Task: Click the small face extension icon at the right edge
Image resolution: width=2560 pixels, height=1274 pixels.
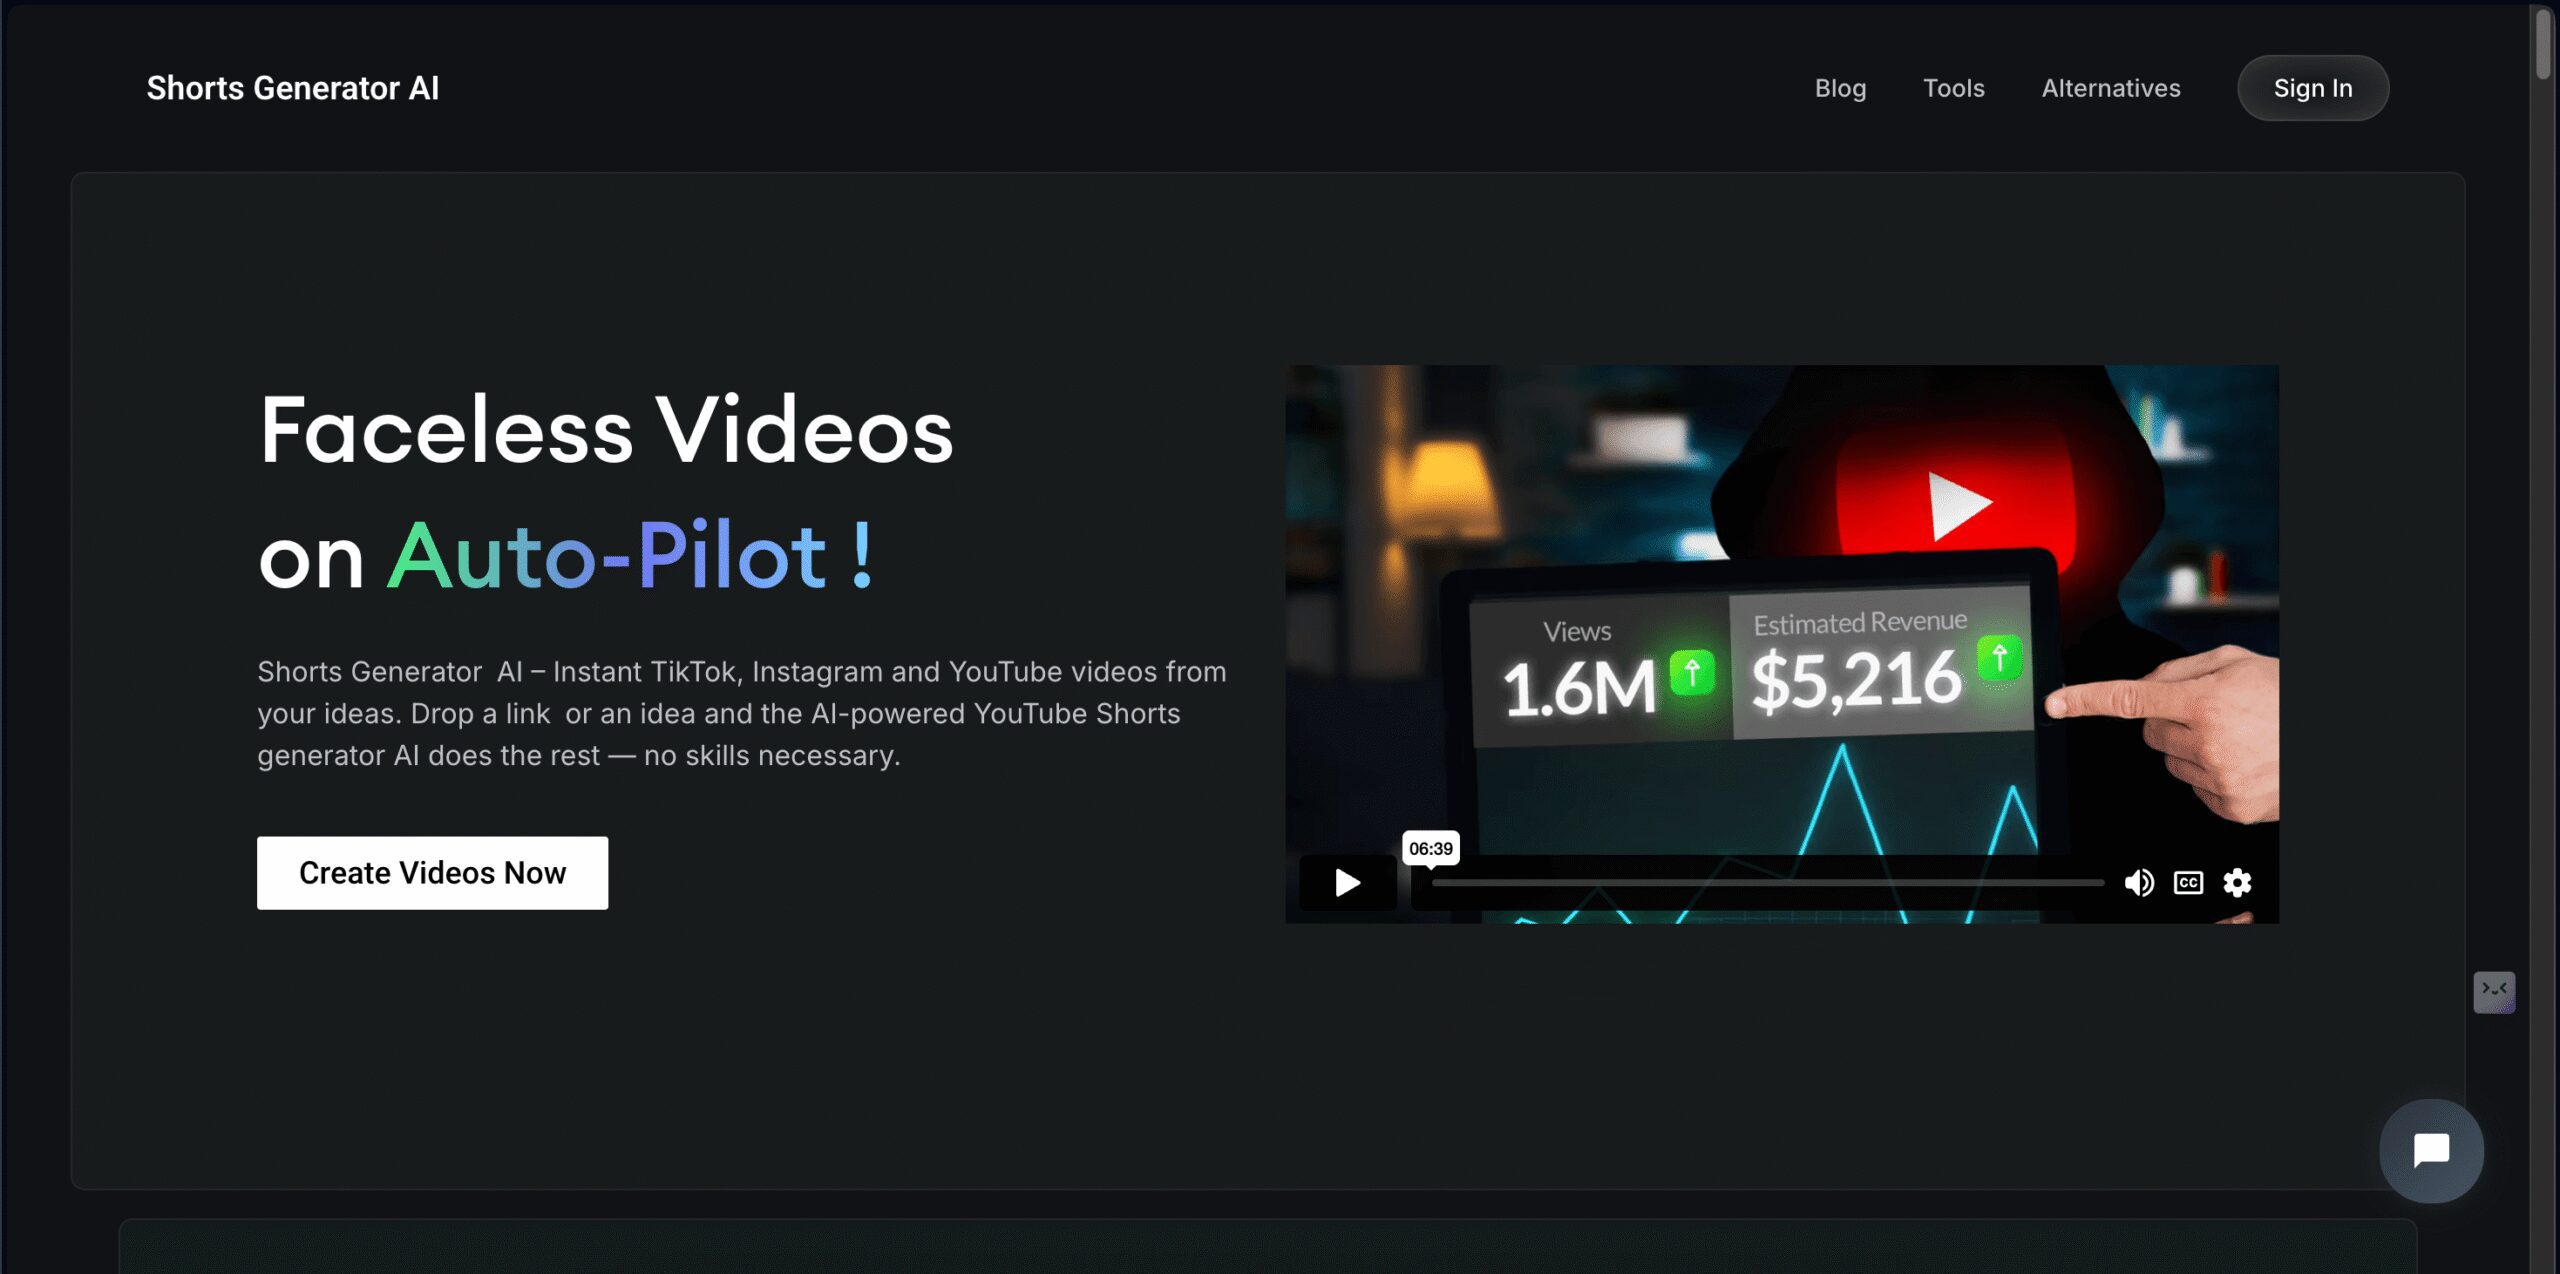Action: pyautogui.click(x=2494, y=991)
